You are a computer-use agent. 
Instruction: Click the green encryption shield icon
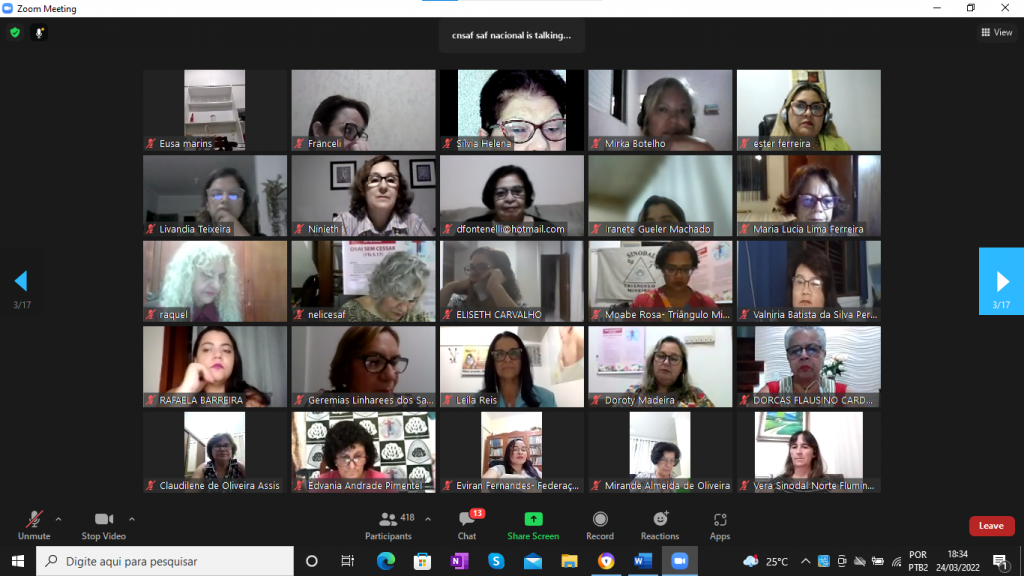tap(15, 32)
